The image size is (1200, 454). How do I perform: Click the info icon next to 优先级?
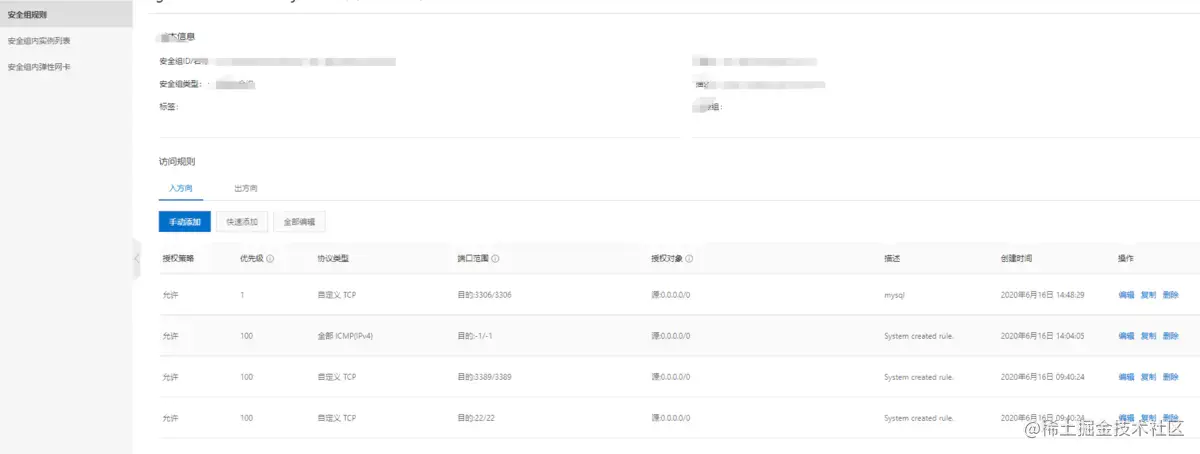pyautogui.click(x=271, y=258)
